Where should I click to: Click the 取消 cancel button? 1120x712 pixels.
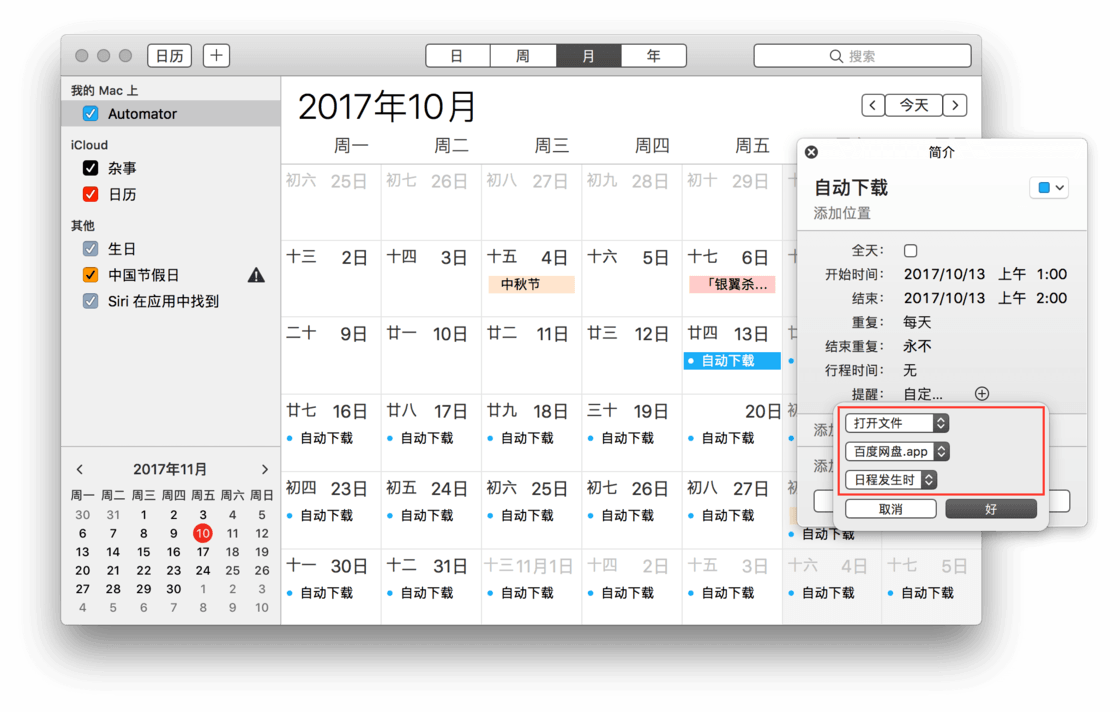point(890,509)
